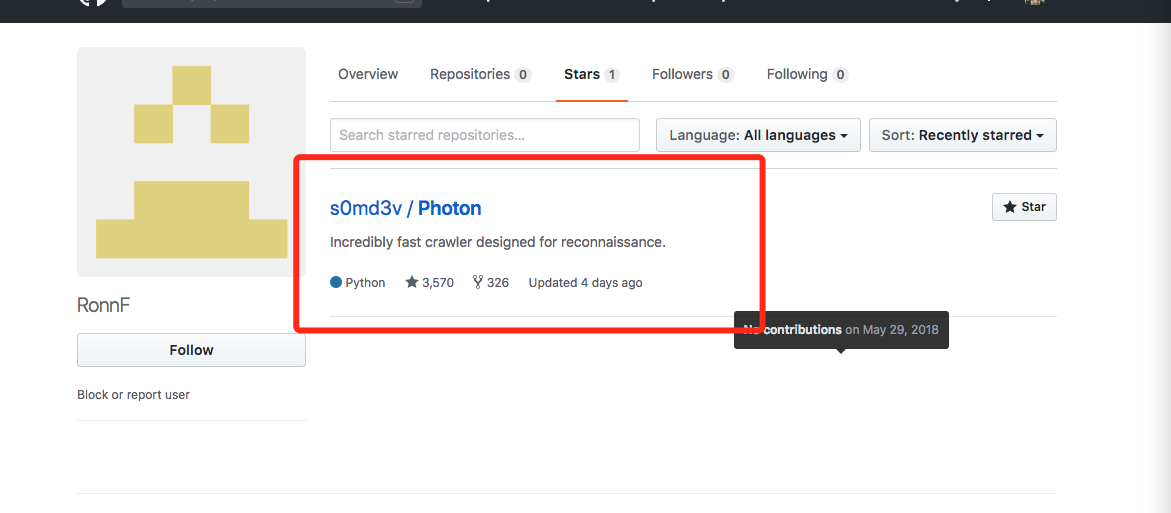This screenshot has height=513, width=1171.
Task: Switch to the Repositories tab
Action: [480, 74]
